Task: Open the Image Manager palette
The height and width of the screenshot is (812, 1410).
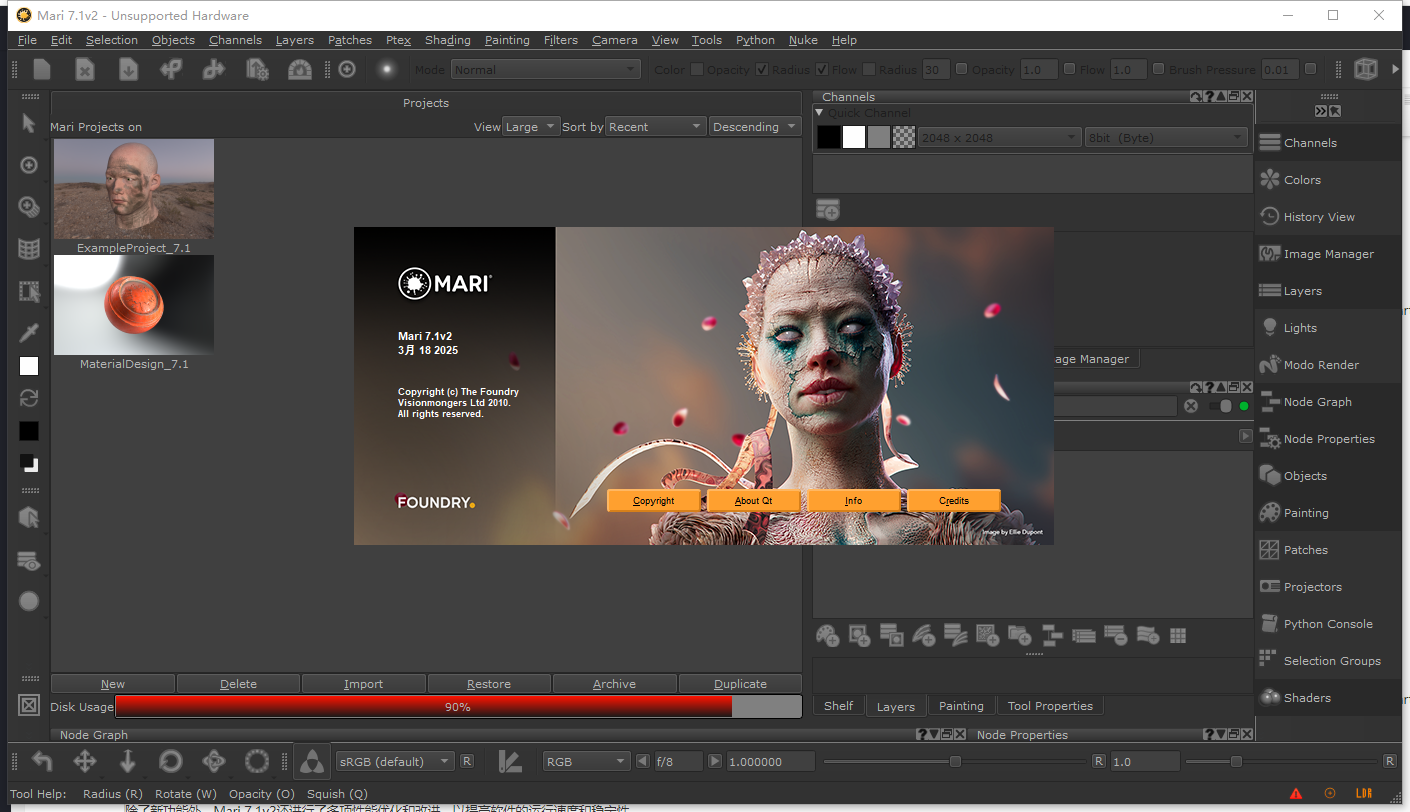Action: [x=1328, y=254]
